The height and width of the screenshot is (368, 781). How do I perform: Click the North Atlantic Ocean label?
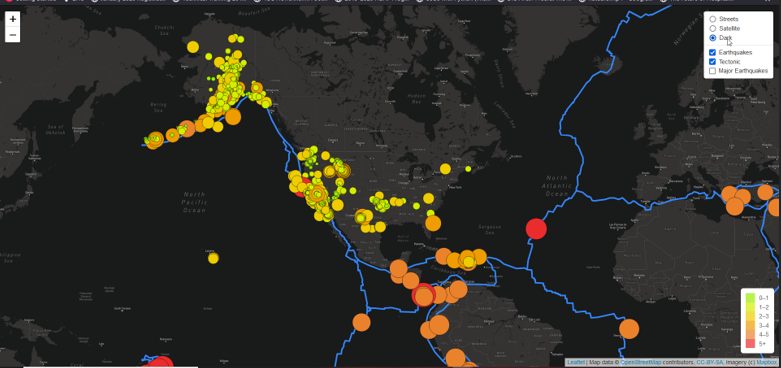556,186
